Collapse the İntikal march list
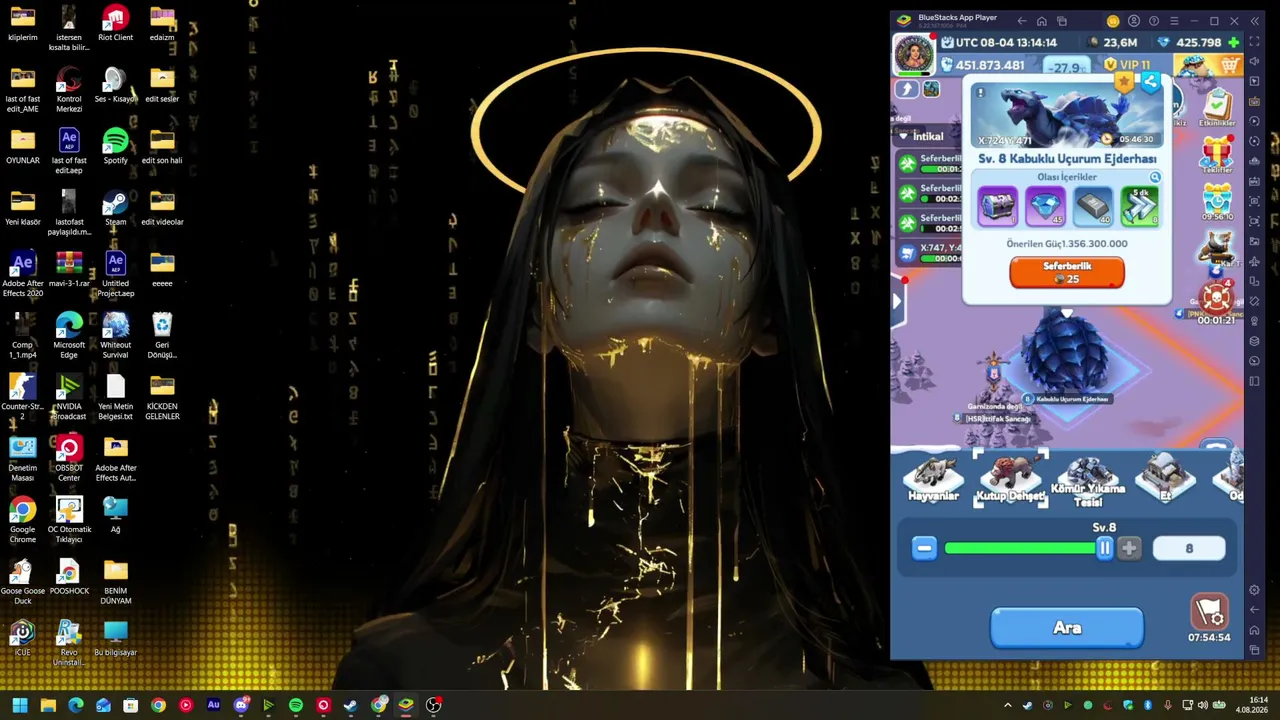This screenshot has width=1280, height=720. (904, 136)
